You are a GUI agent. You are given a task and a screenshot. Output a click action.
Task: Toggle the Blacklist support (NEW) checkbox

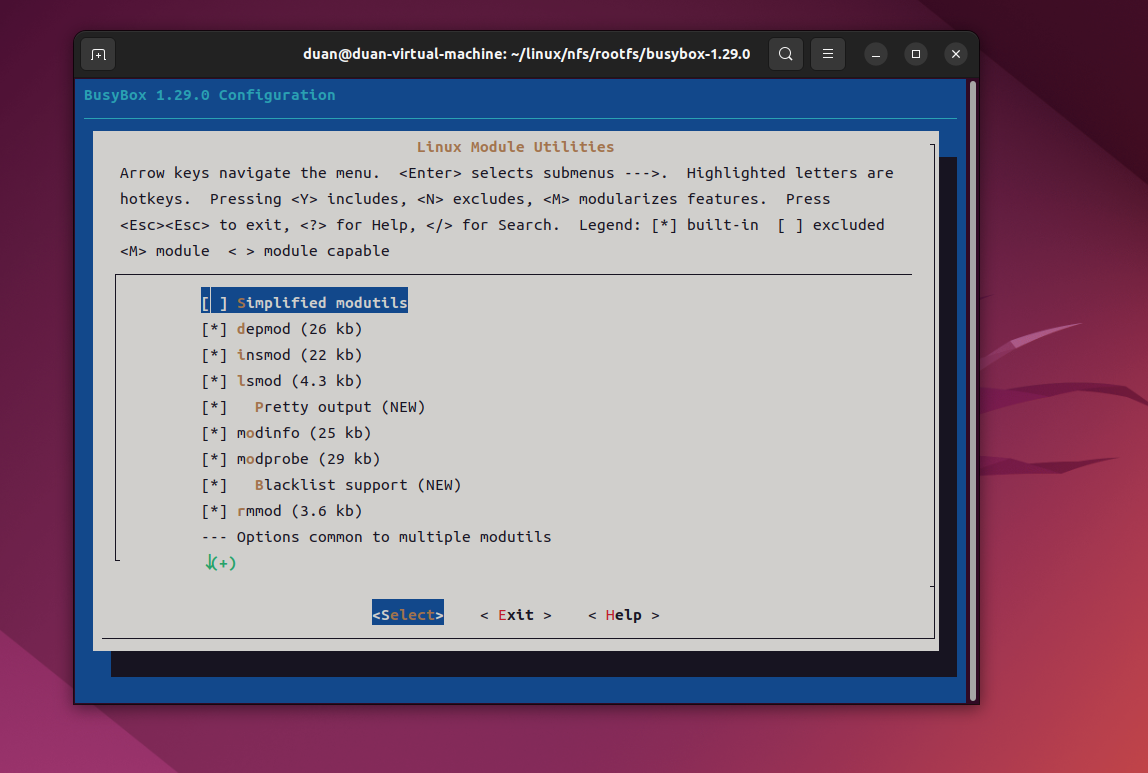215,485
